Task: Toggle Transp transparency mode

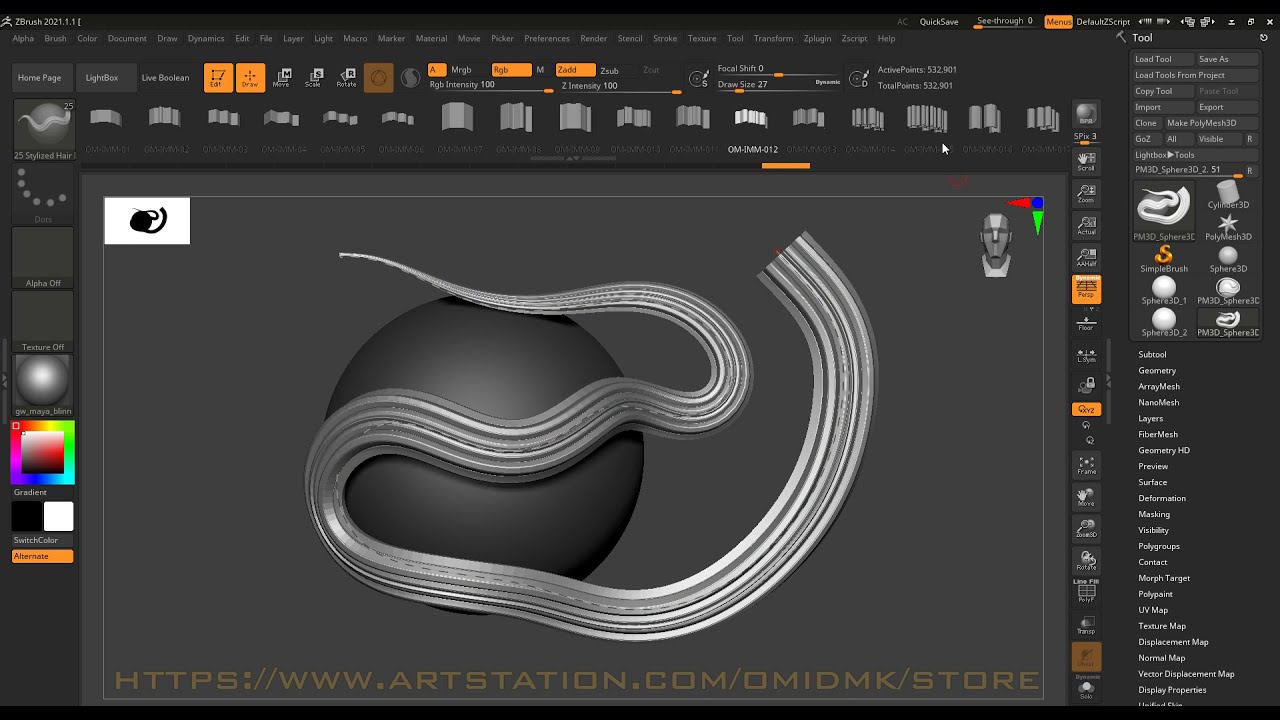Action: coord(1086,626)
